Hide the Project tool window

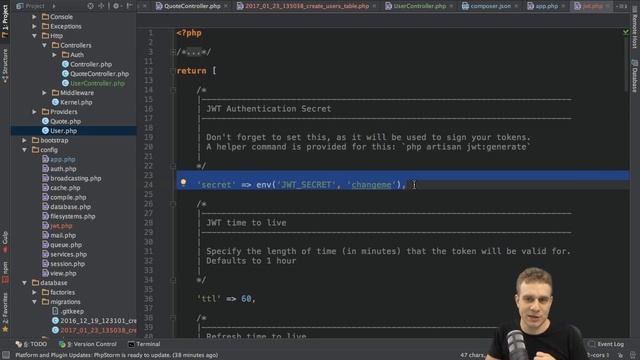coord(129,6)
